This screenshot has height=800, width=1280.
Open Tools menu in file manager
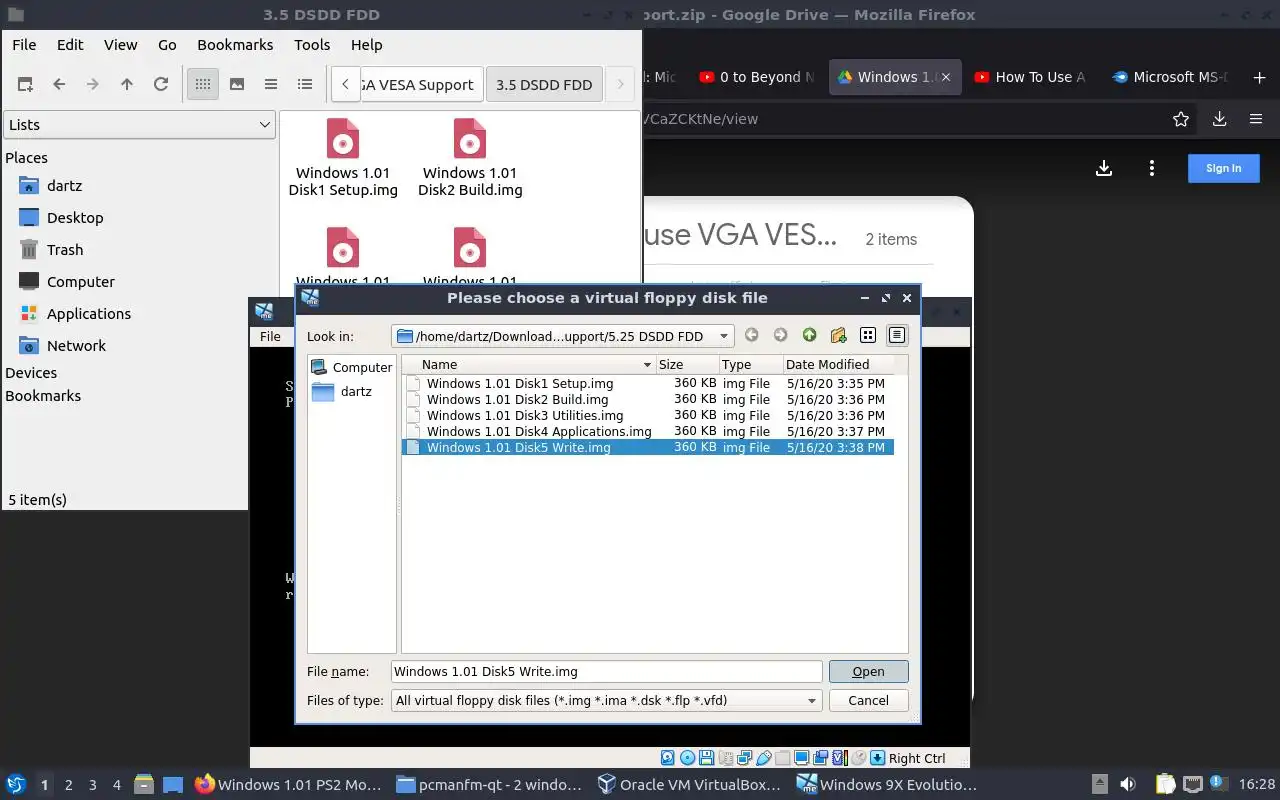tap(312, 45)
